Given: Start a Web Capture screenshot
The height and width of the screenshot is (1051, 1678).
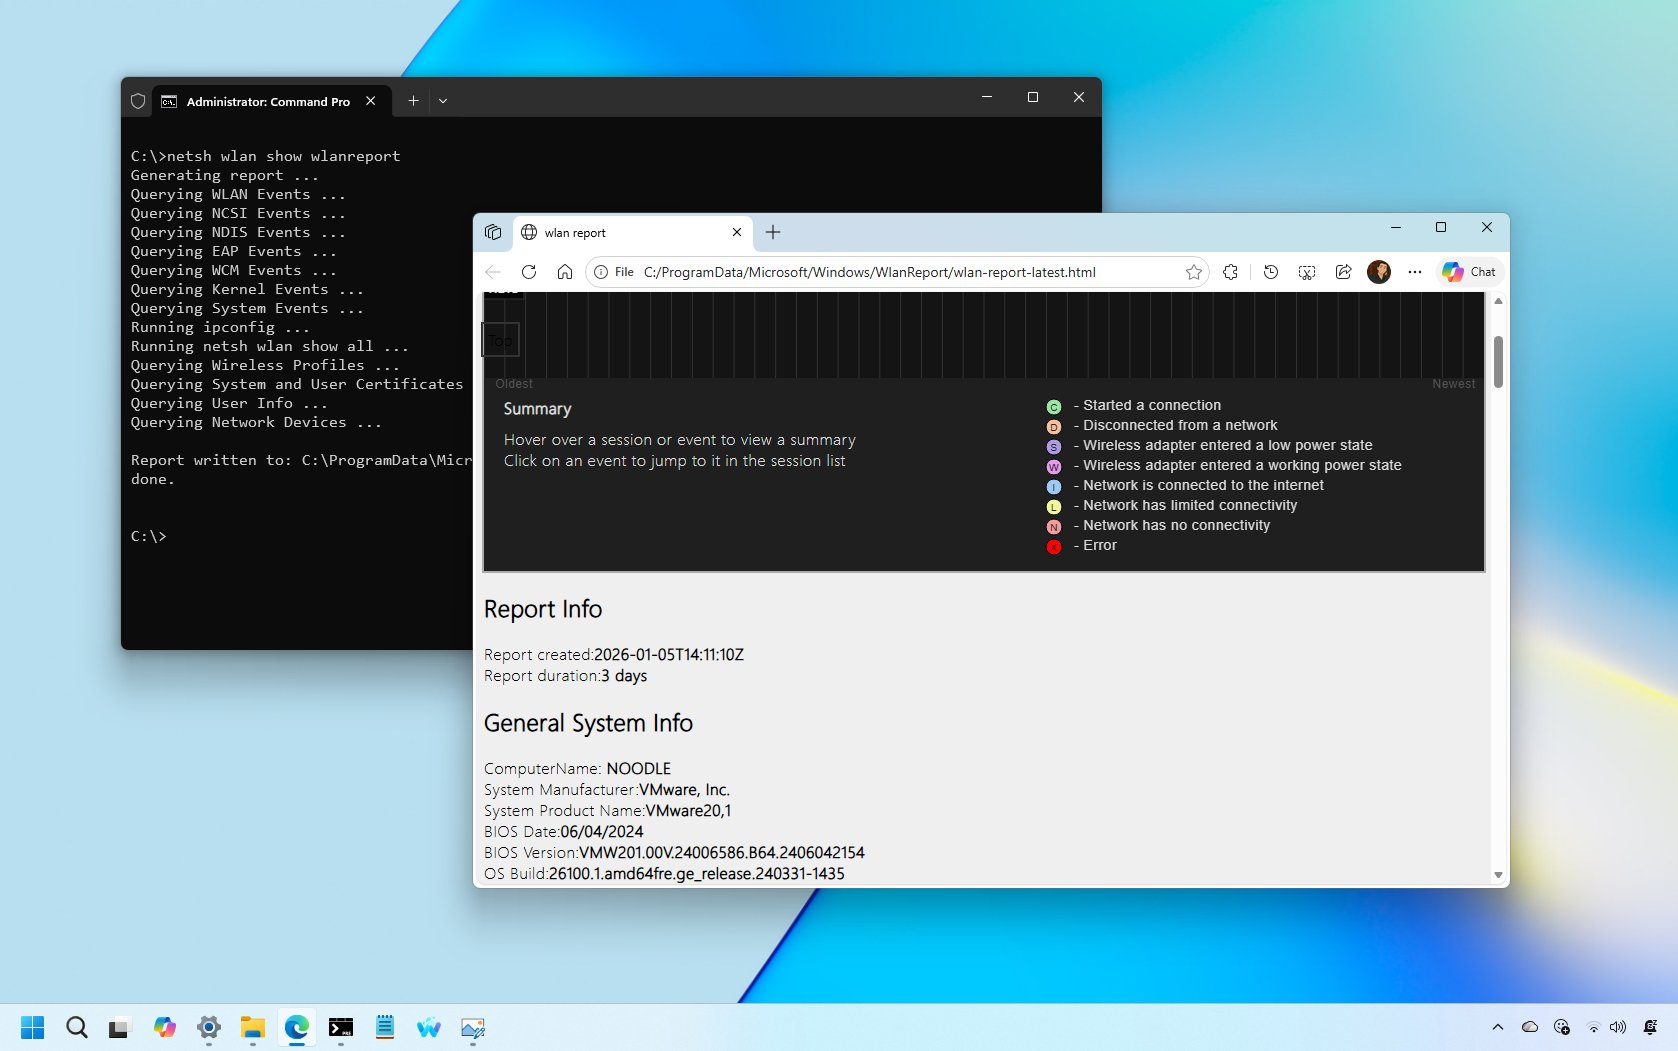Looking at the screenshot, I should click(x=1307, y=271).
